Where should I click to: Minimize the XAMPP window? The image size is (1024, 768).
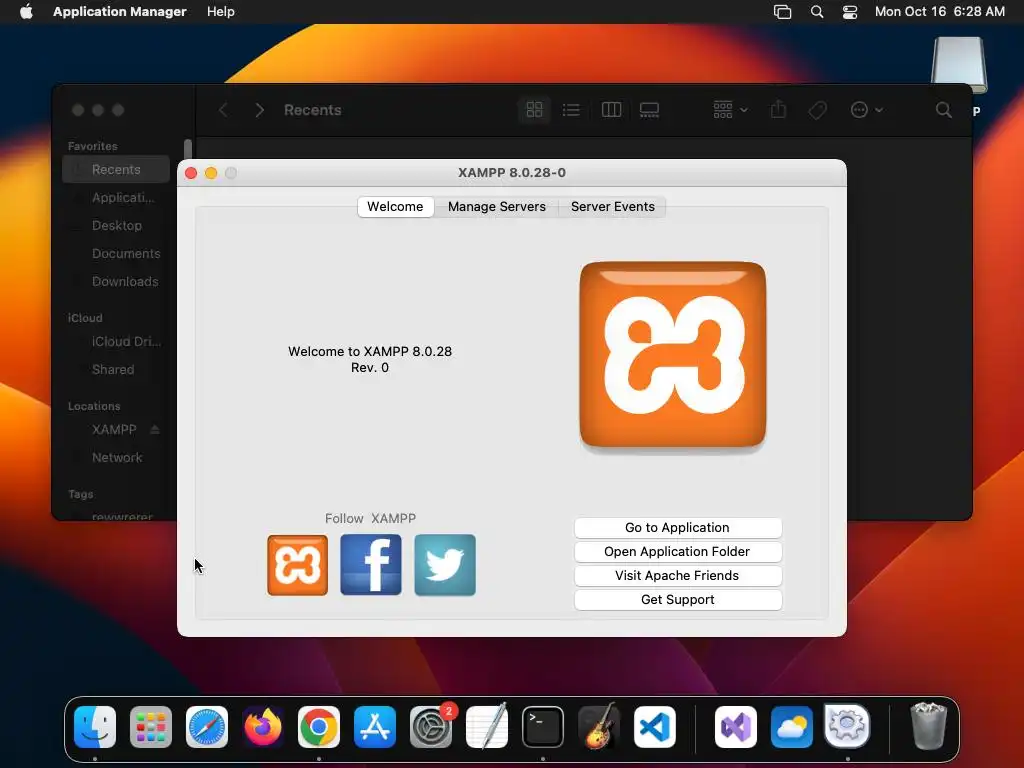pyautogui.click(x=211, y=173)
